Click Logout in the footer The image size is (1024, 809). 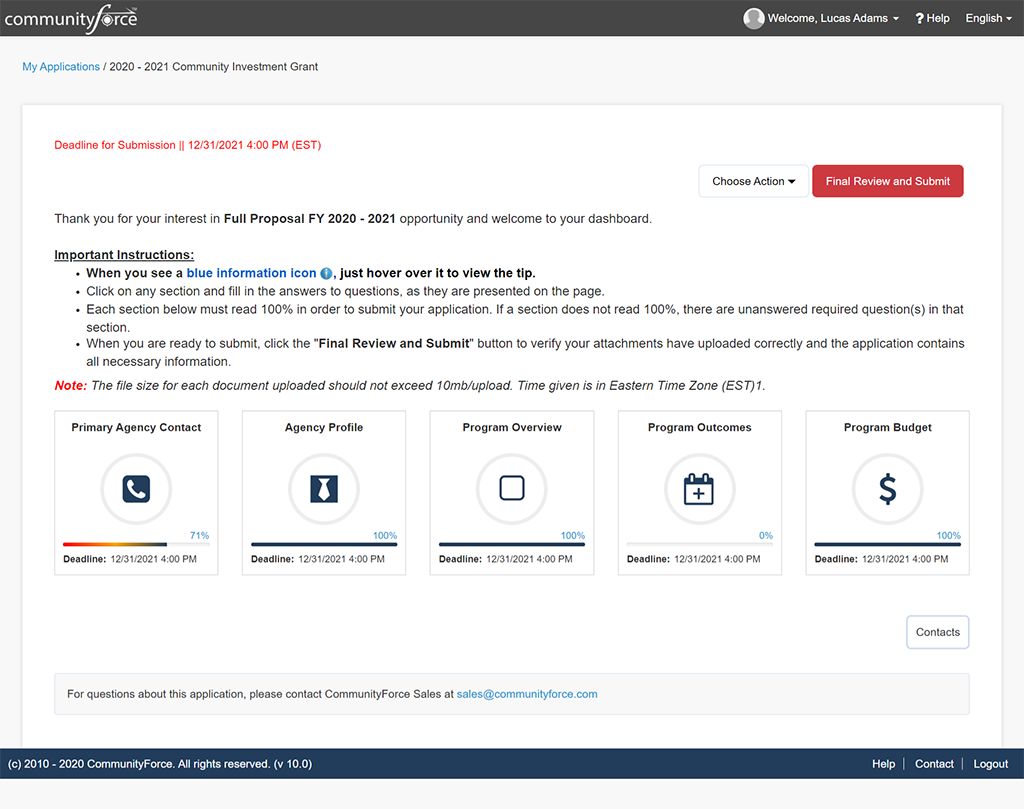coord(990,763)
